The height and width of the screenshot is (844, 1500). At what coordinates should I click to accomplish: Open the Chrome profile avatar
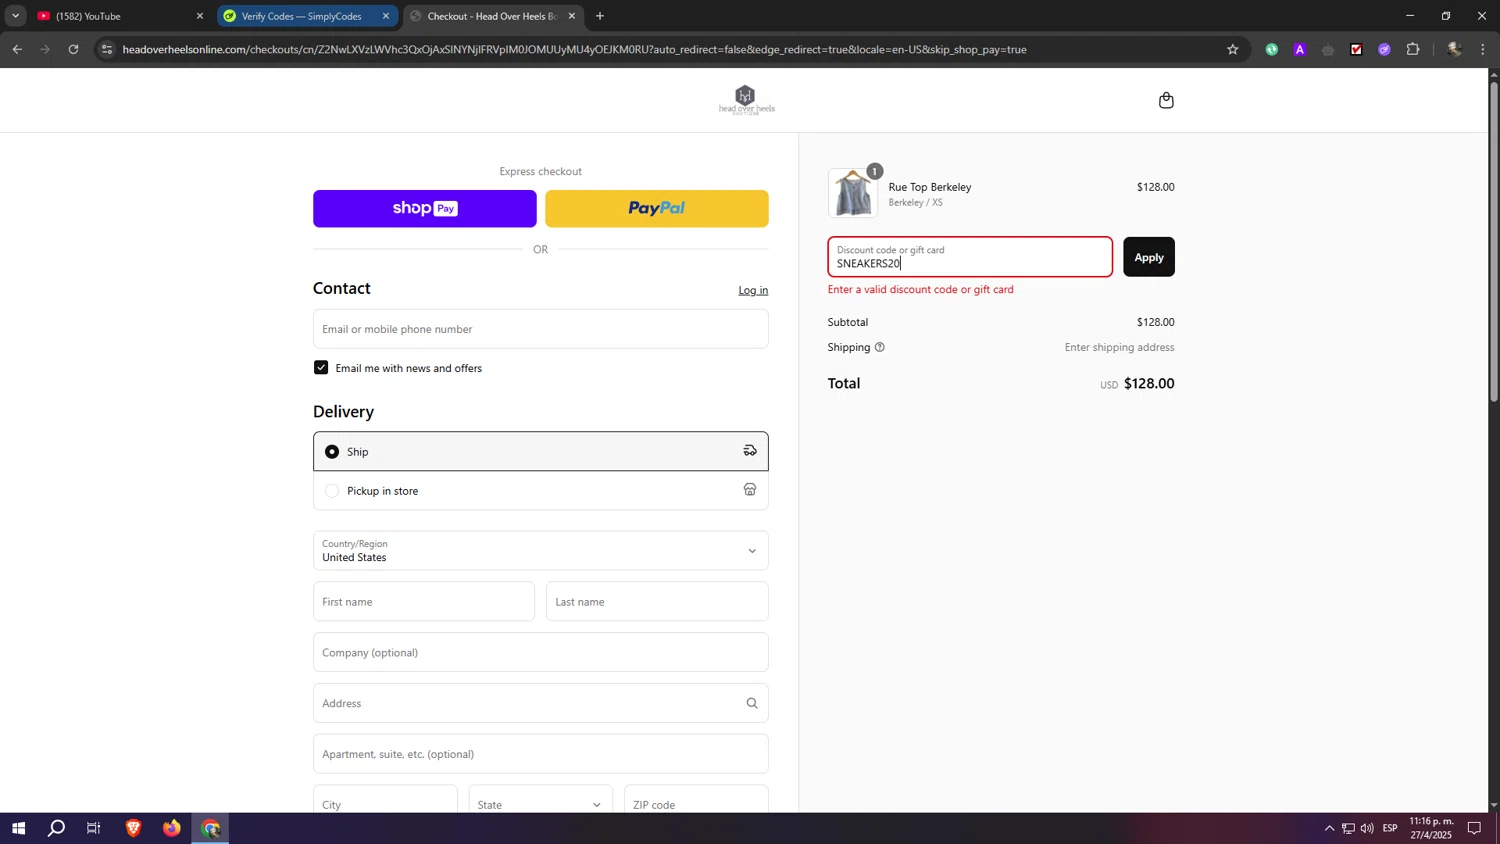pyautogui.click(x=1454, y=49)
